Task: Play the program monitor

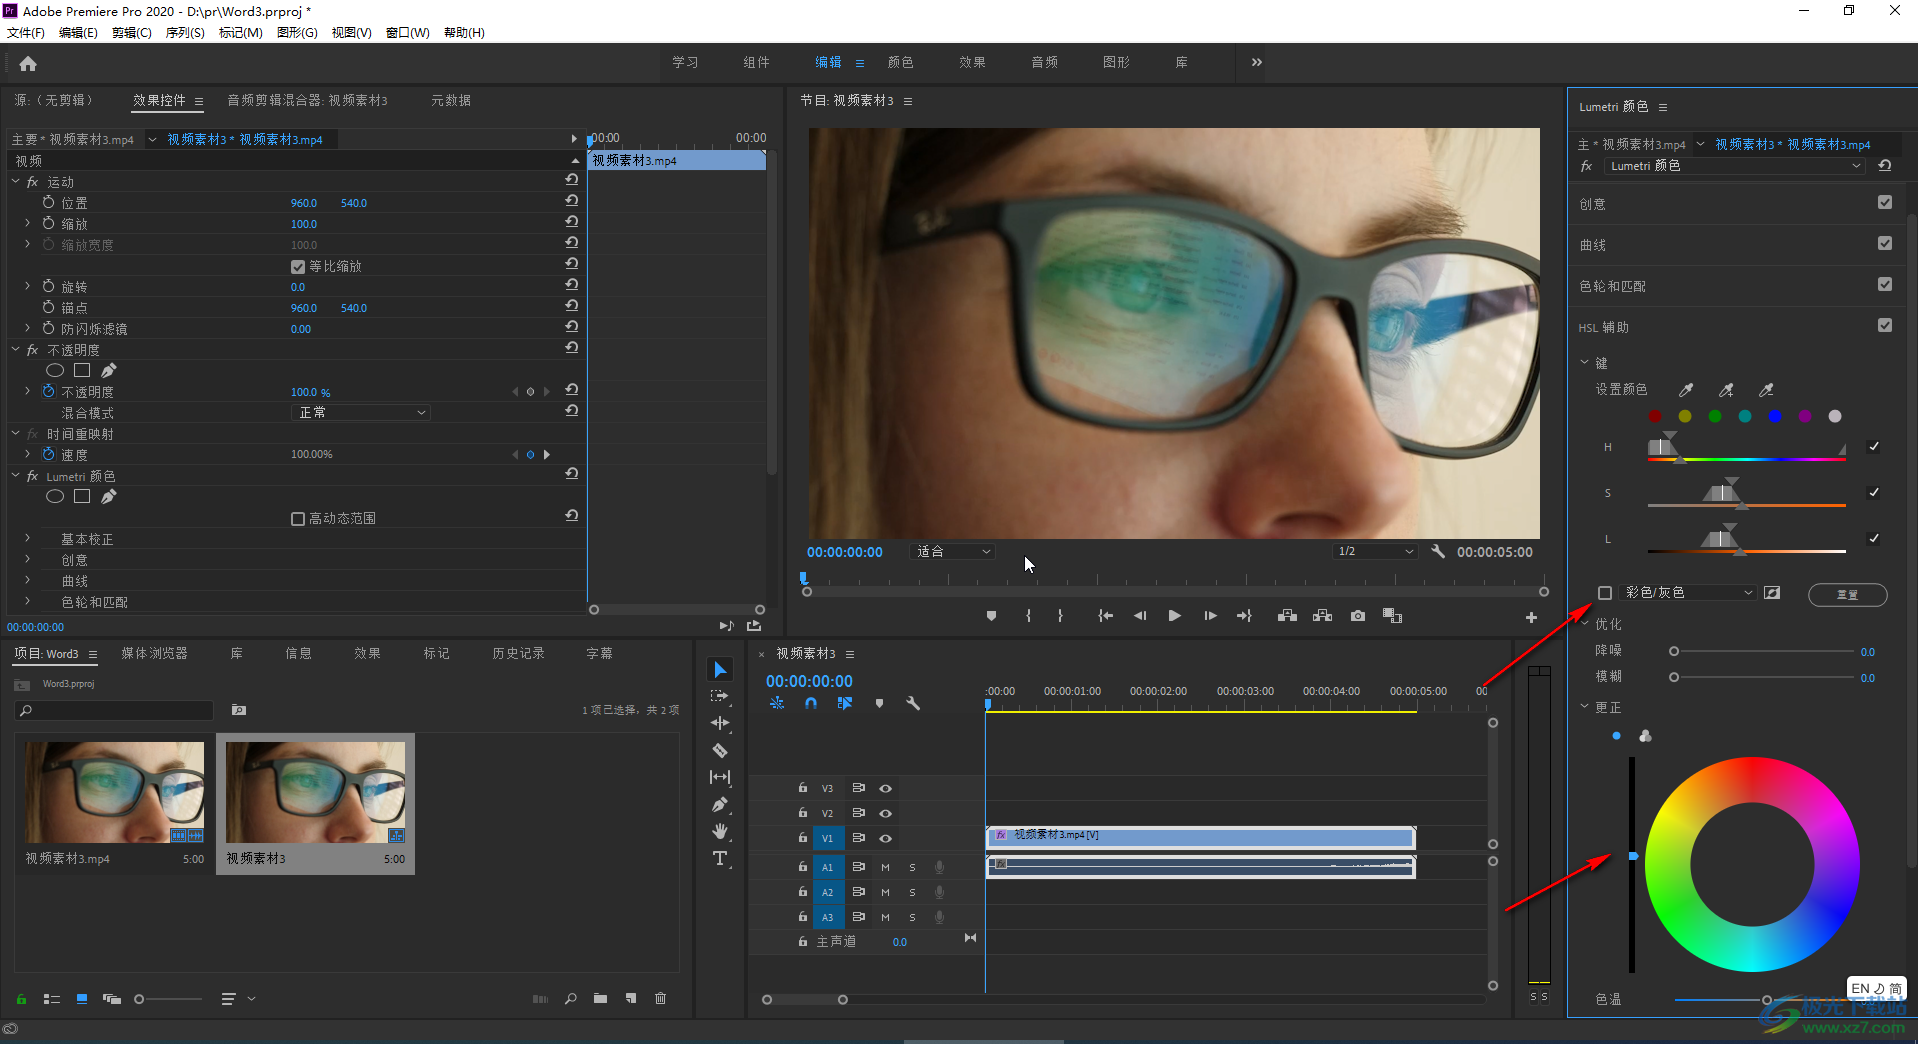Action: [x=1174, y=616]
